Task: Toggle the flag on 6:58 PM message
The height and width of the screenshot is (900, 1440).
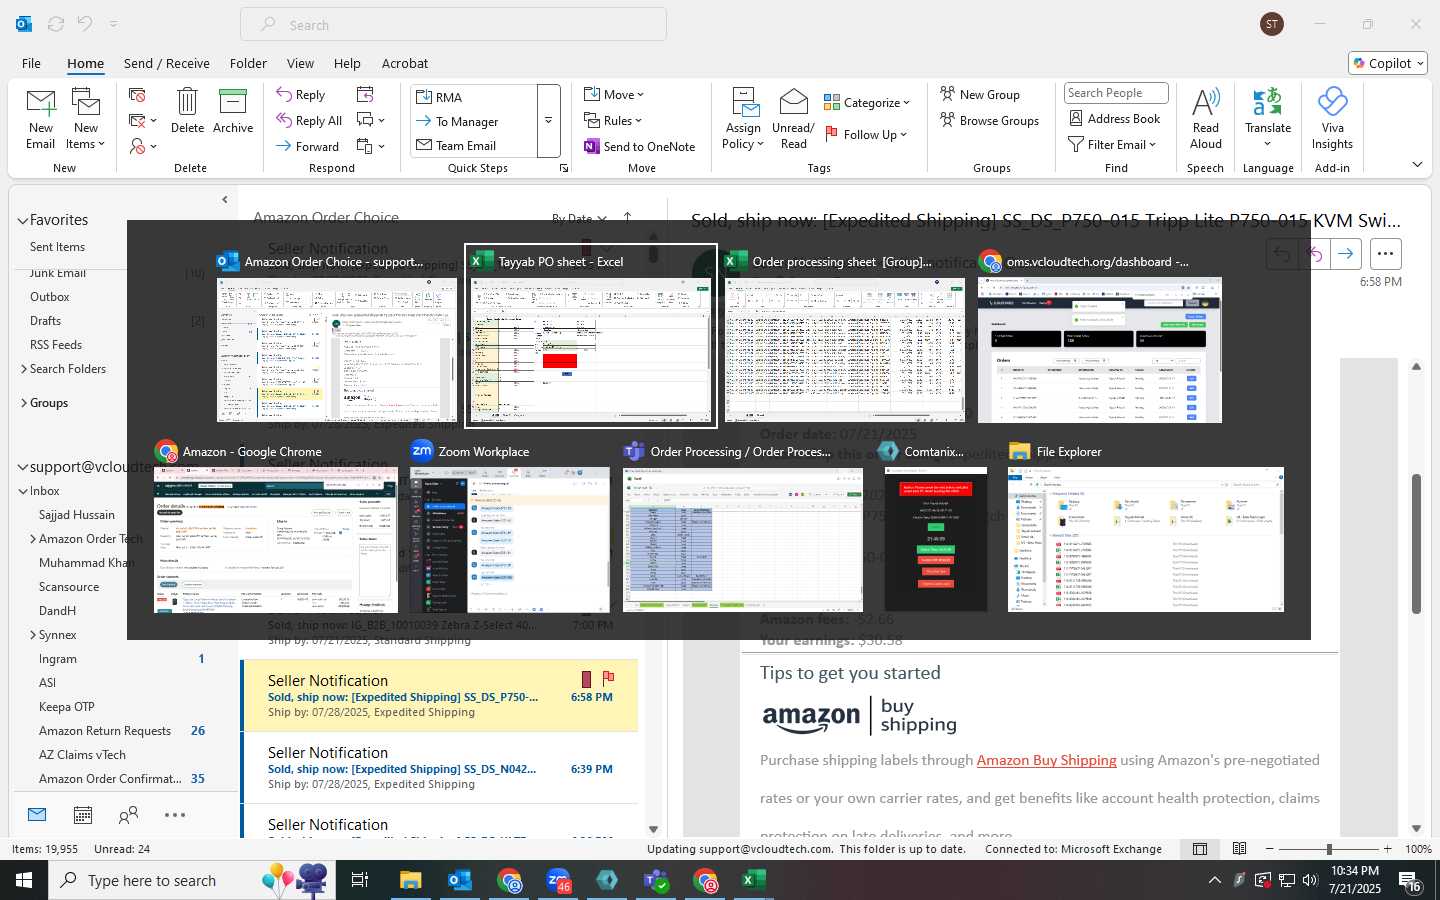Action: (608, 678)
